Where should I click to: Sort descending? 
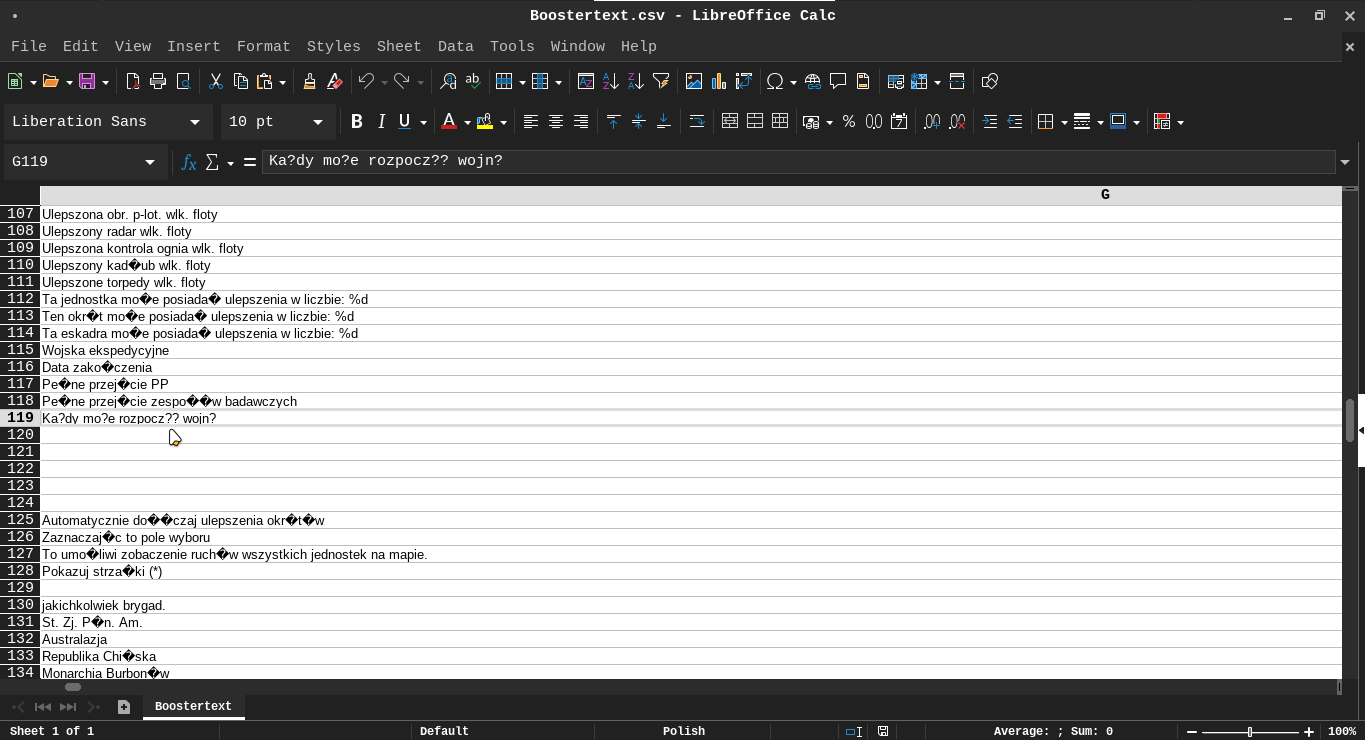(x=636, y=82)
